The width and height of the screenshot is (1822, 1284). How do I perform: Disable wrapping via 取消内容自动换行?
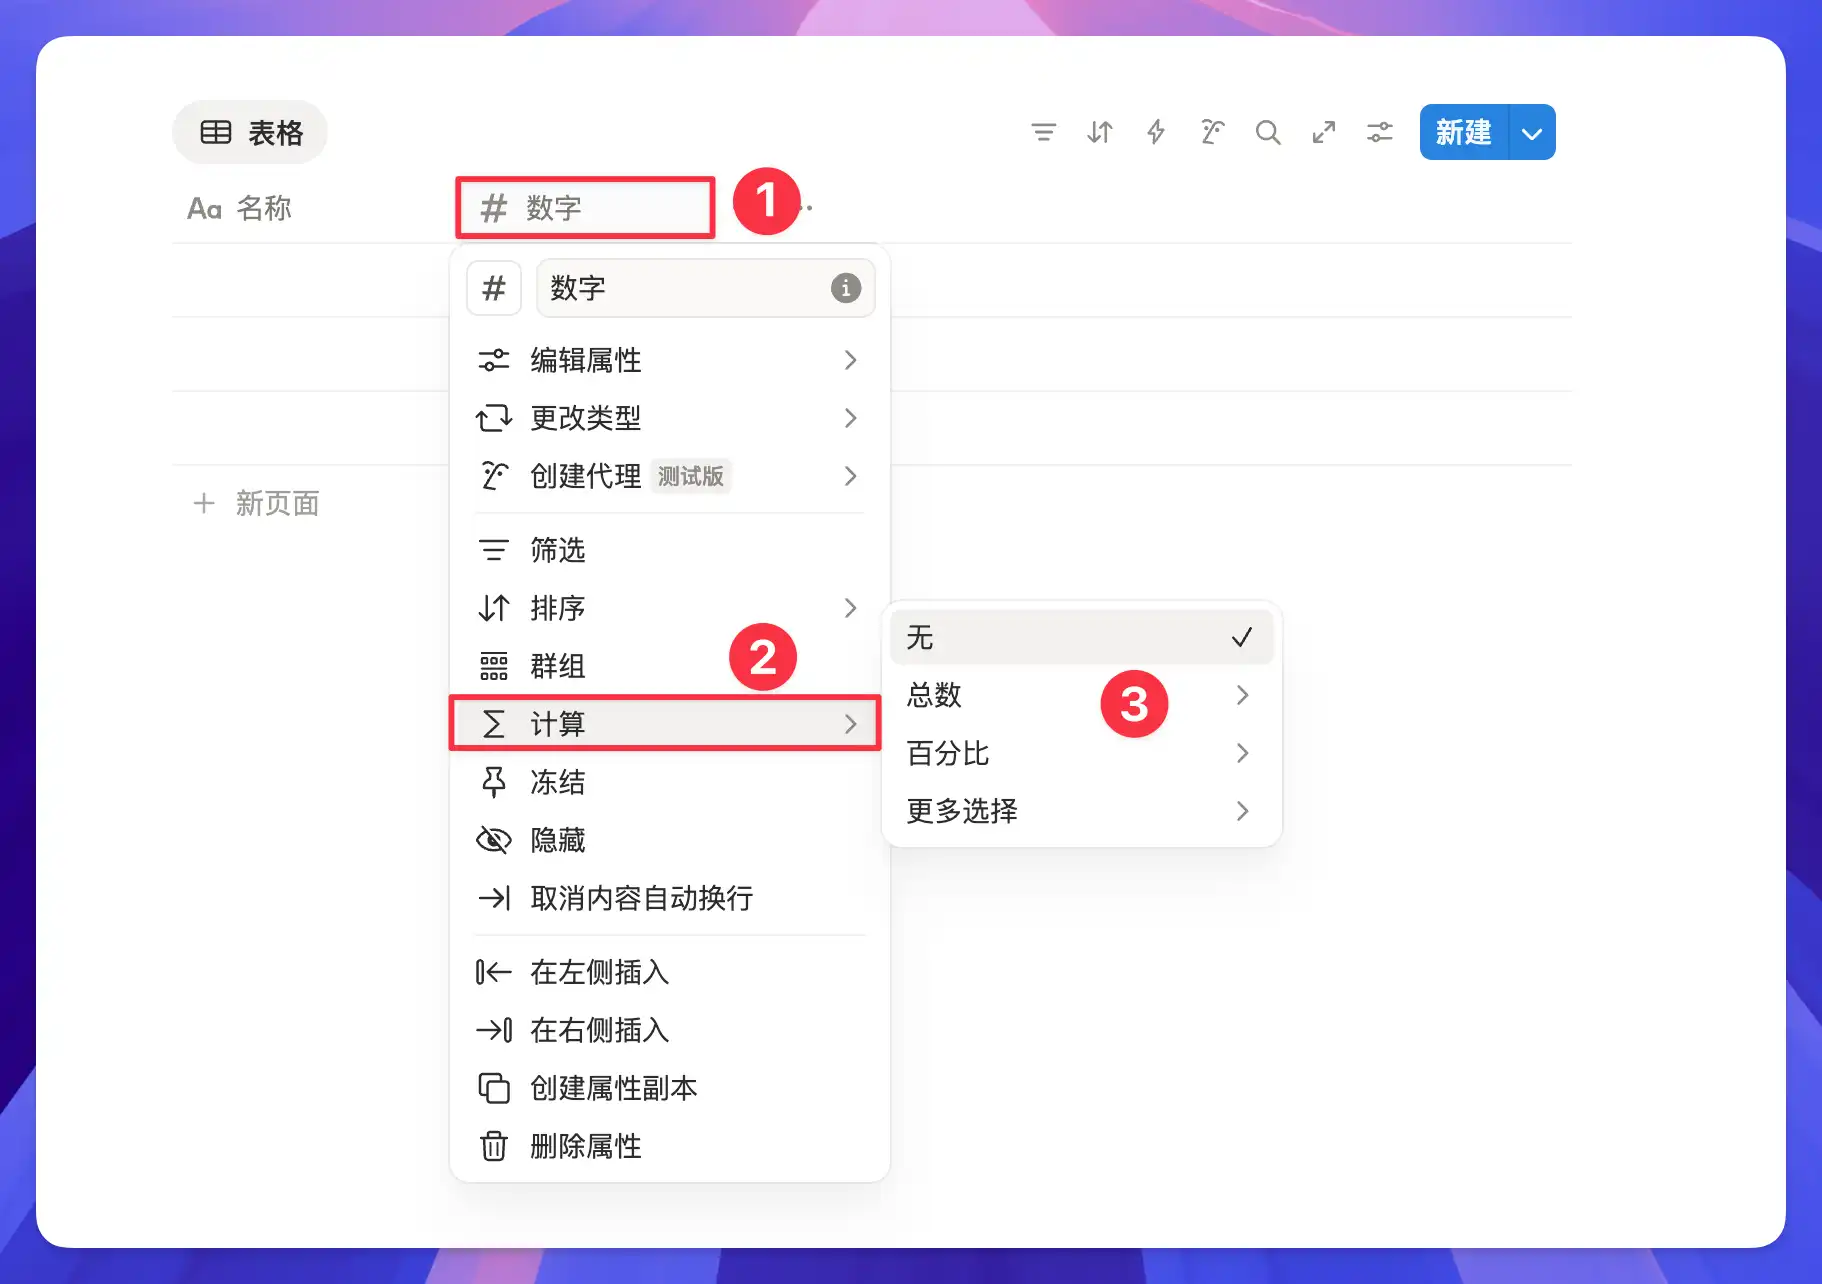click(642, 898)
